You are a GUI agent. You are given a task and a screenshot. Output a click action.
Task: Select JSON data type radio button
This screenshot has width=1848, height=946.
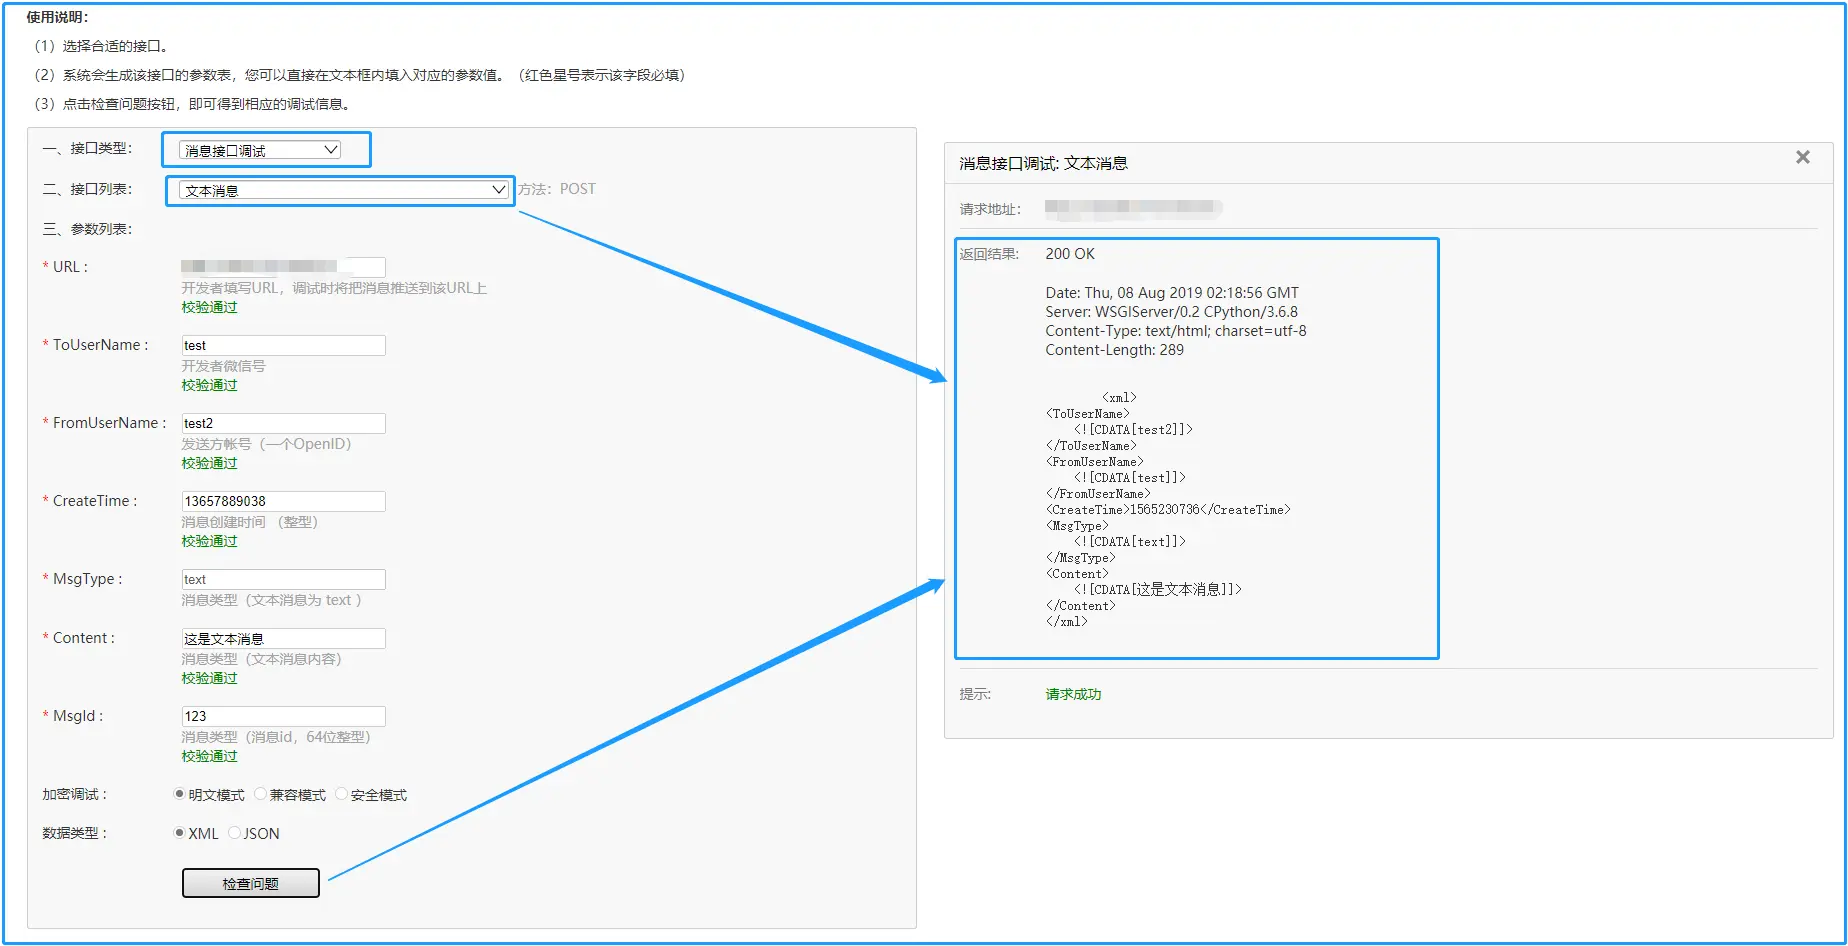234,833
